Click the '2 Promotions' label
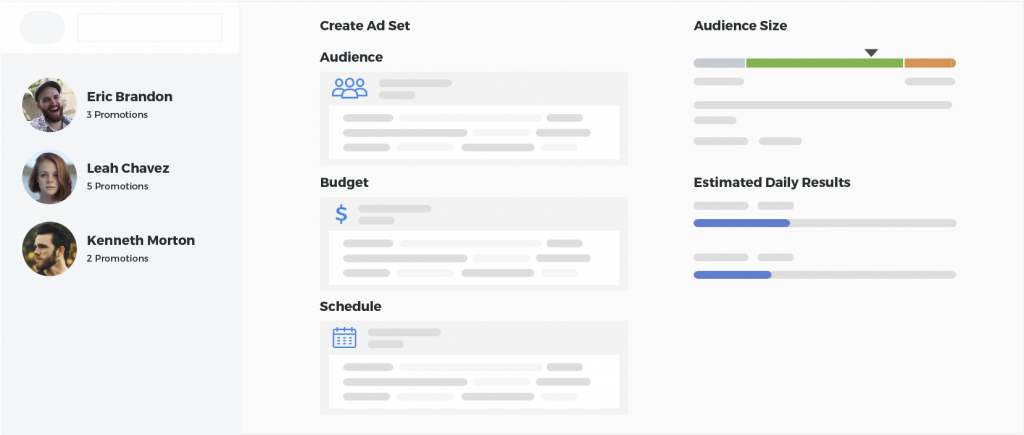This screenshot has width=1024, height=435. coord(118,259)
